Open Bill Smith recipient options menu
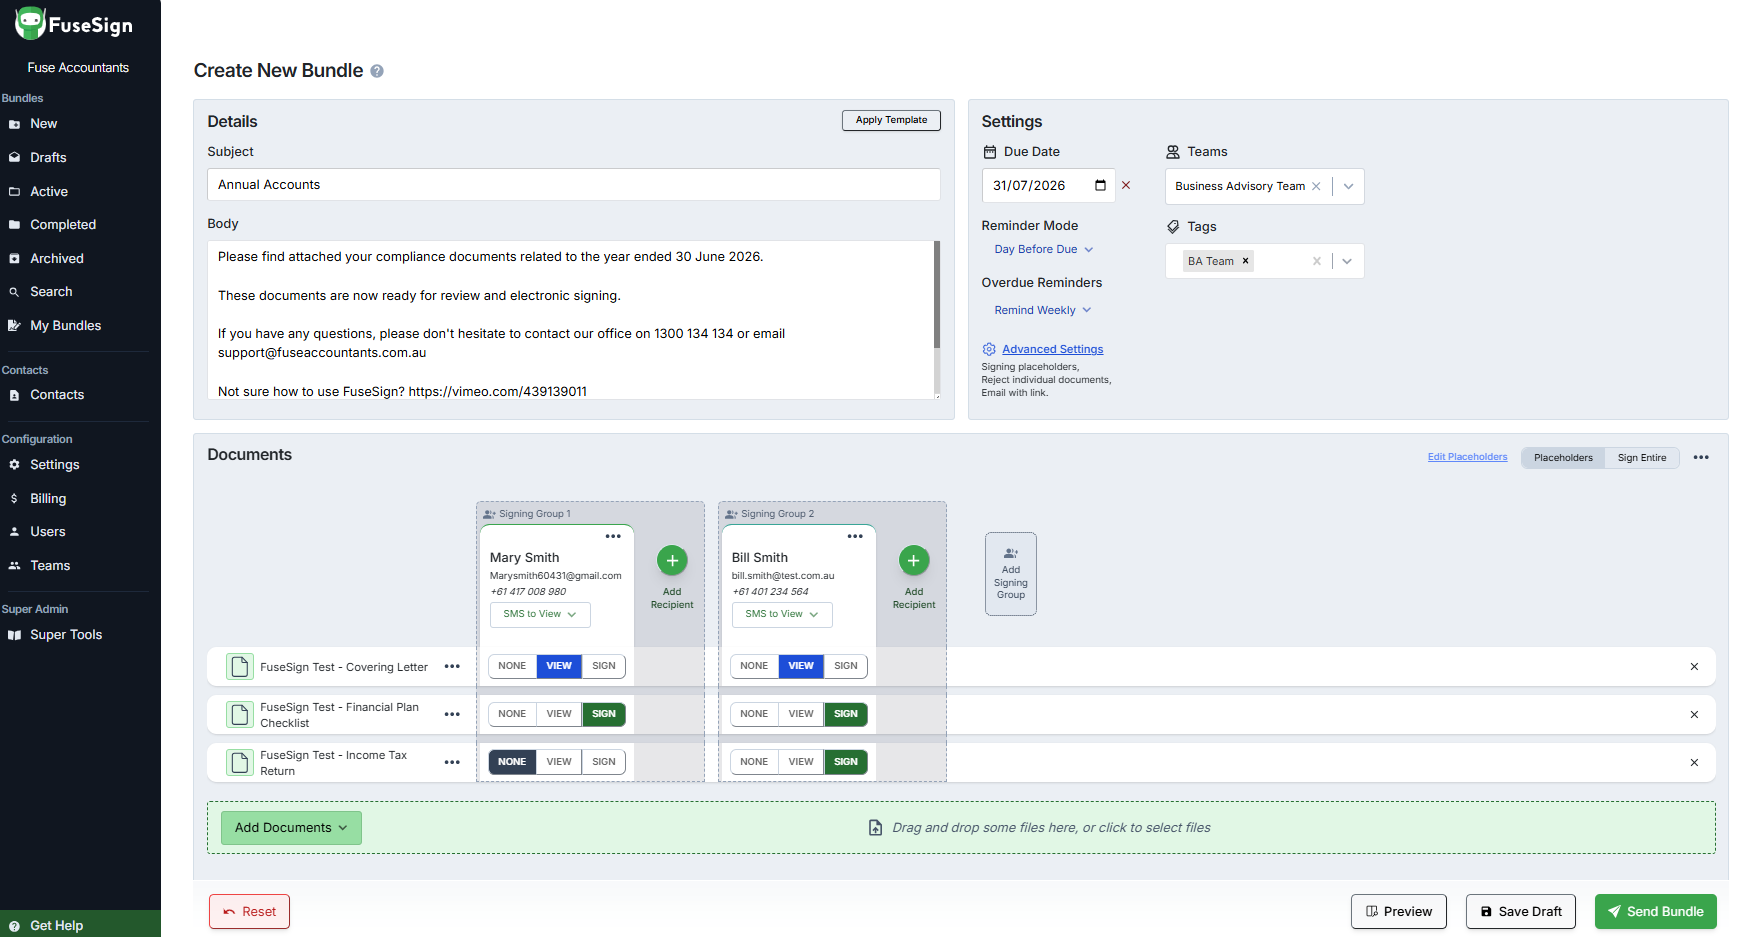1739x937 pixels. coord(855,536)
